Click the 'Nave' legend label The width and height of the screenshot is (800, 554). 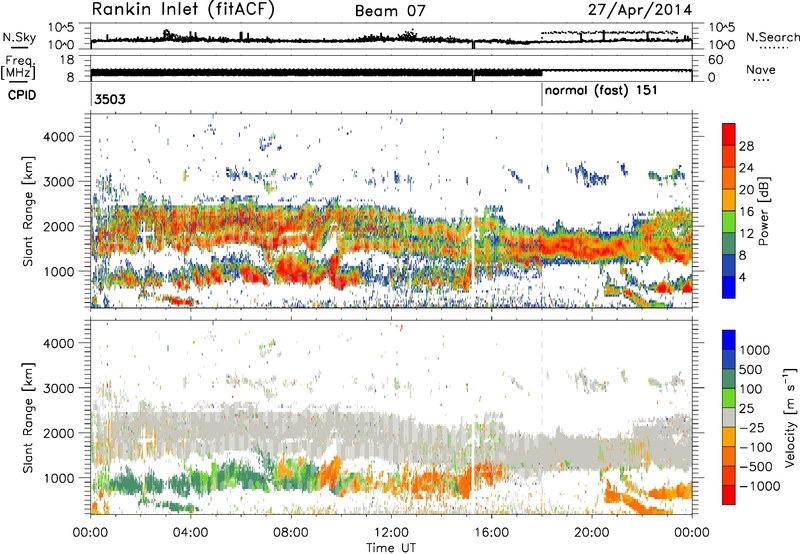(x=761, y=69)
